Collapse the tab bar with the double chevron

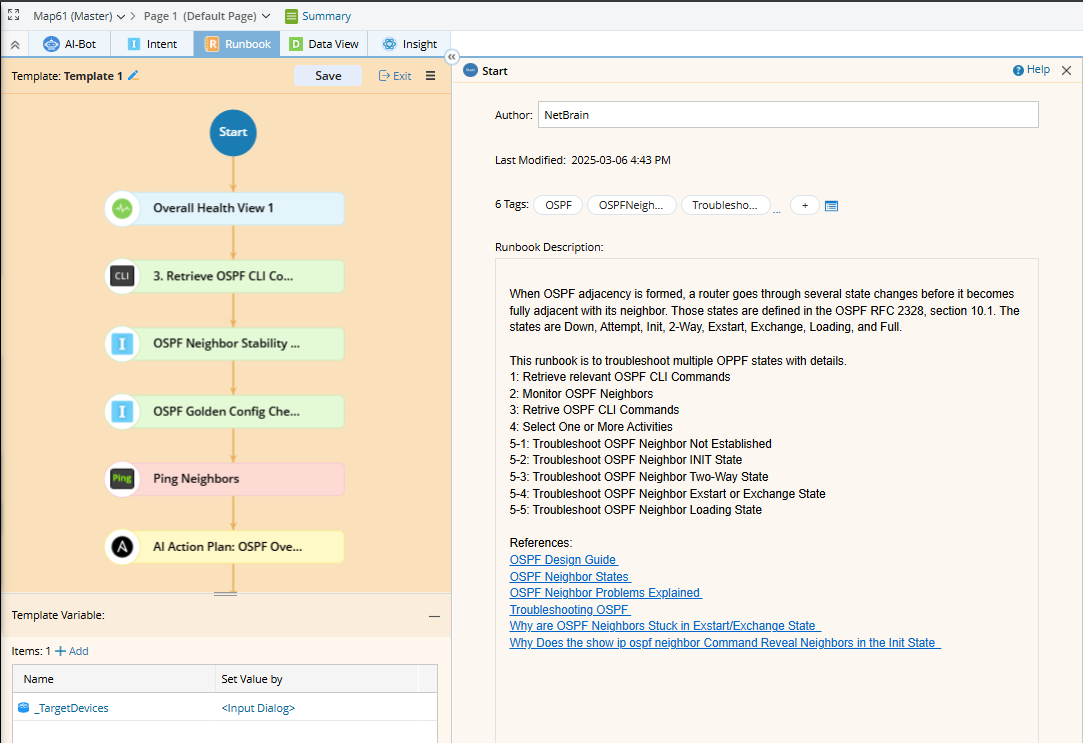click(15, 44)
